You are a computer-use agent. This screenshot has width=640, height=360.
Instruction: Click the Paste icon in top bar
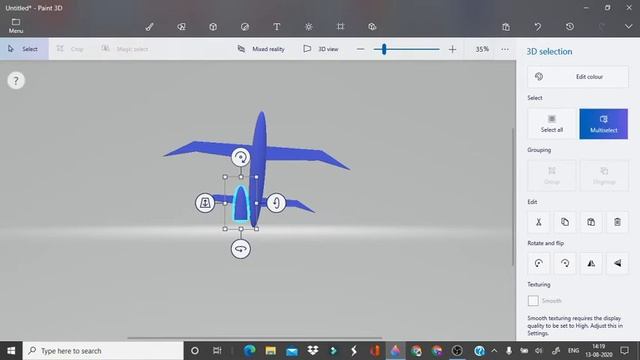506,27
